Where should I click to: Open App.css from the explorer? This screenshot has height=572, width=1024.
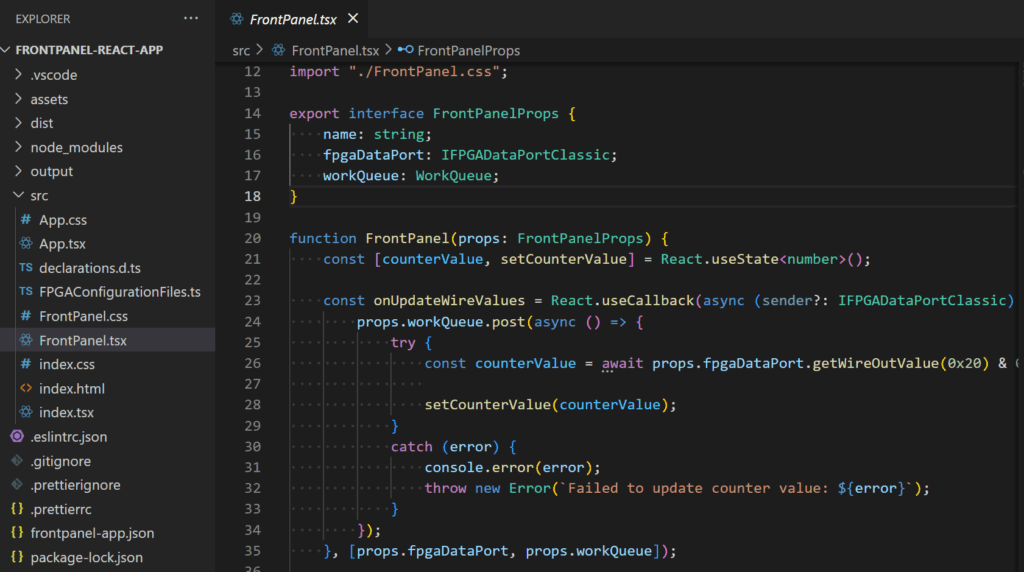(x=63, y=220)
